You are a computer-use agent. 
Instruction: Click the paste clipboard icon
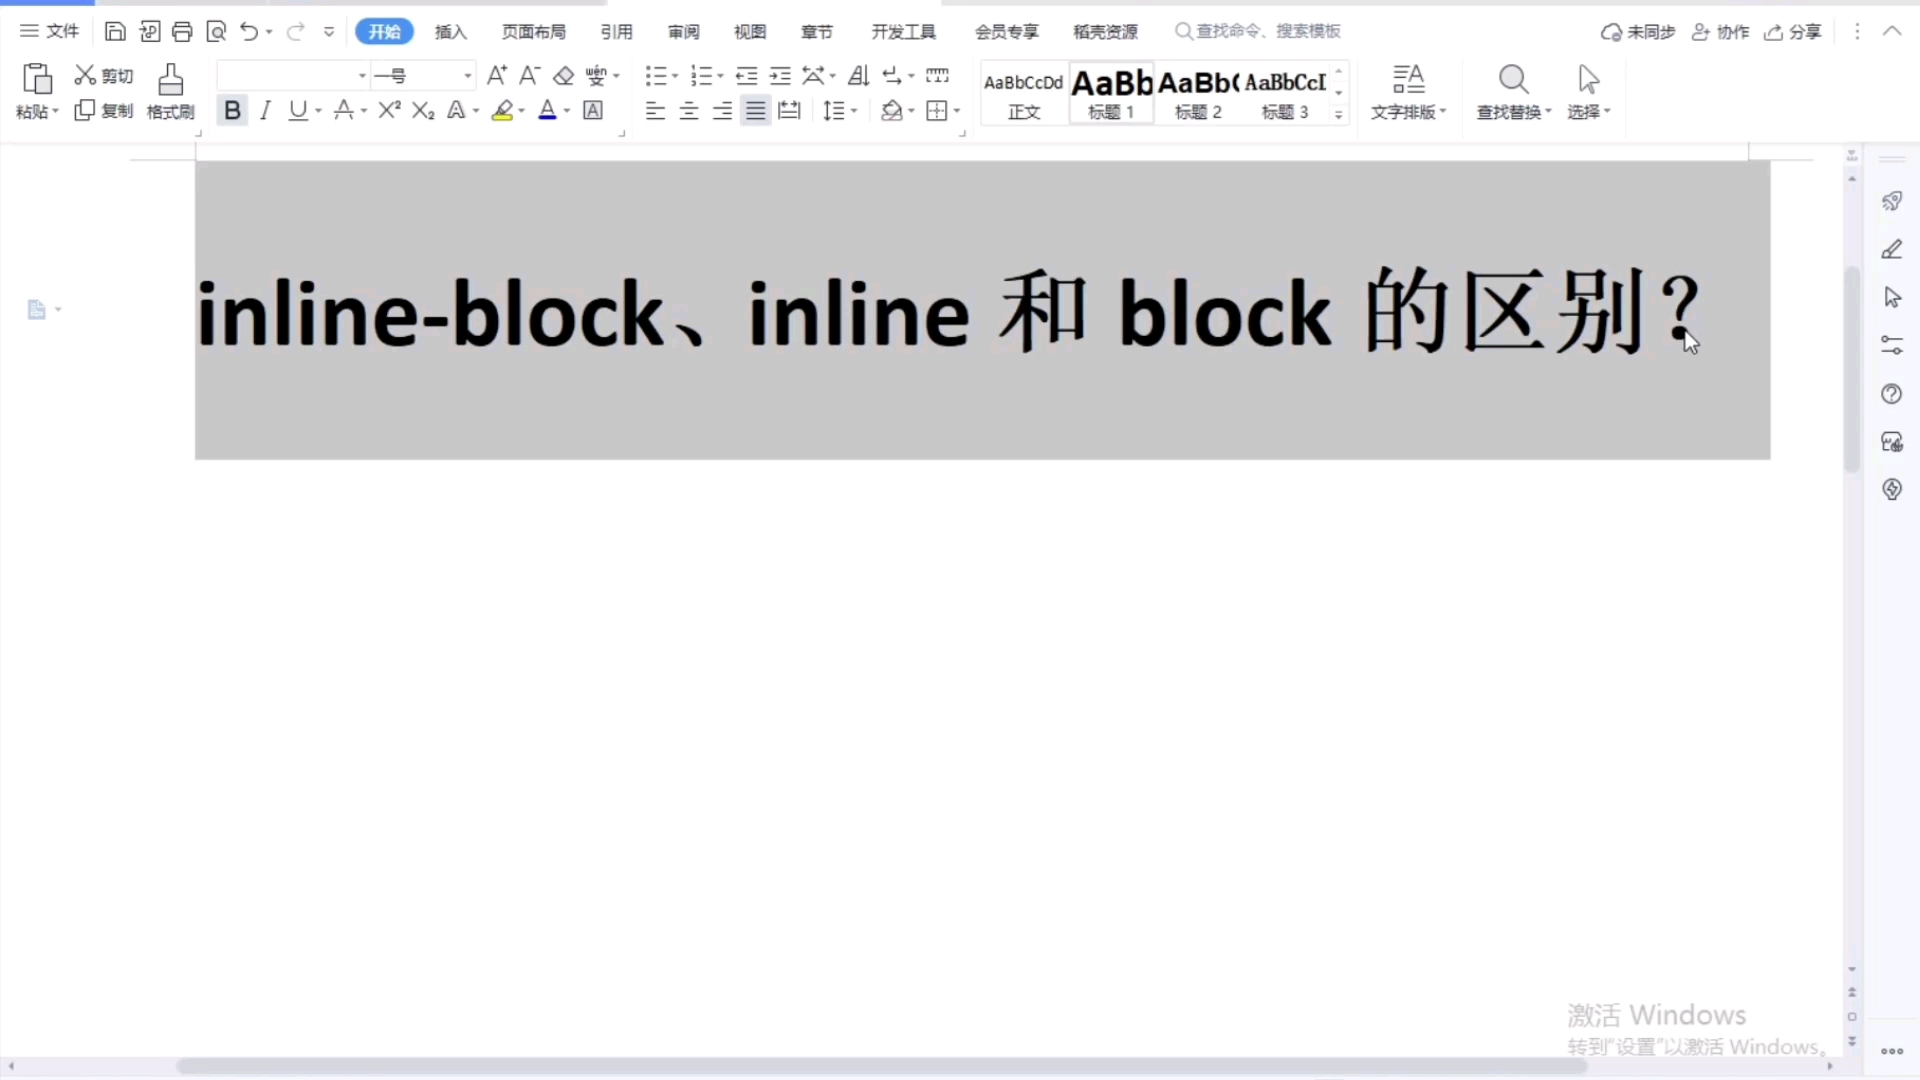click(37, 79)
